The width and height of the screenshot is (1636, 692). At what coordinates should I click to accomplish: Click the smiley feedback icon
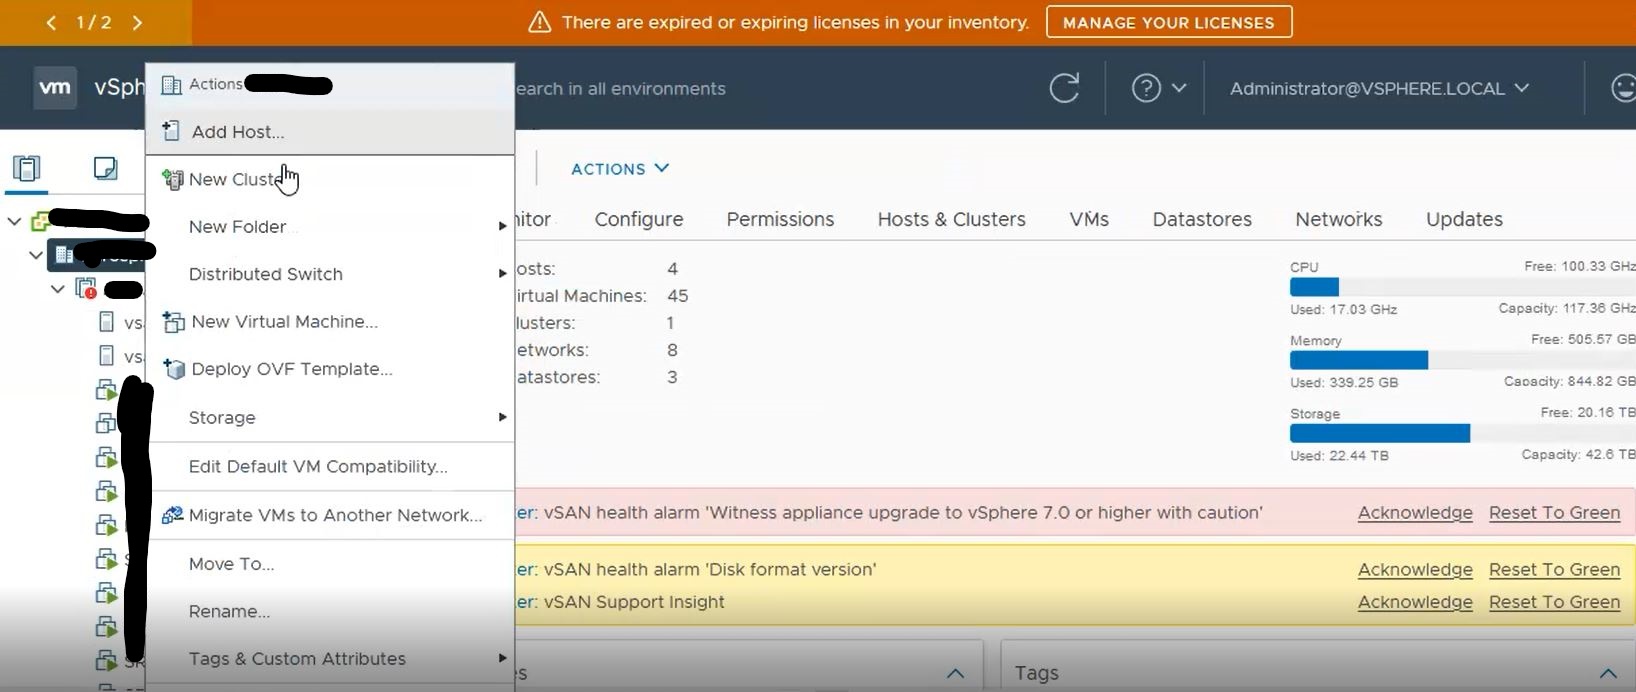[1624, 88]
